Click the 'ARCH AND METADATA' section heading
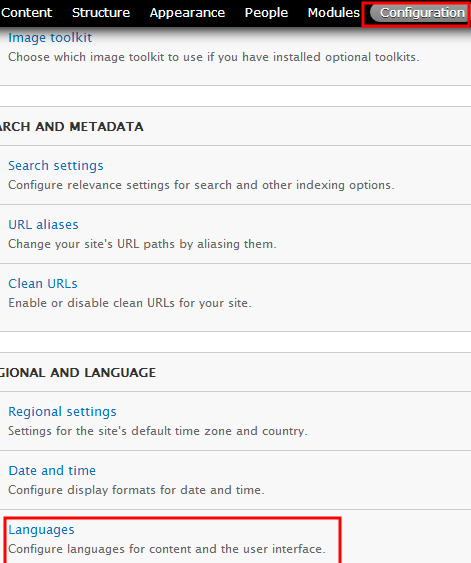This screenshot has height=563, width=471. (71, 127)
